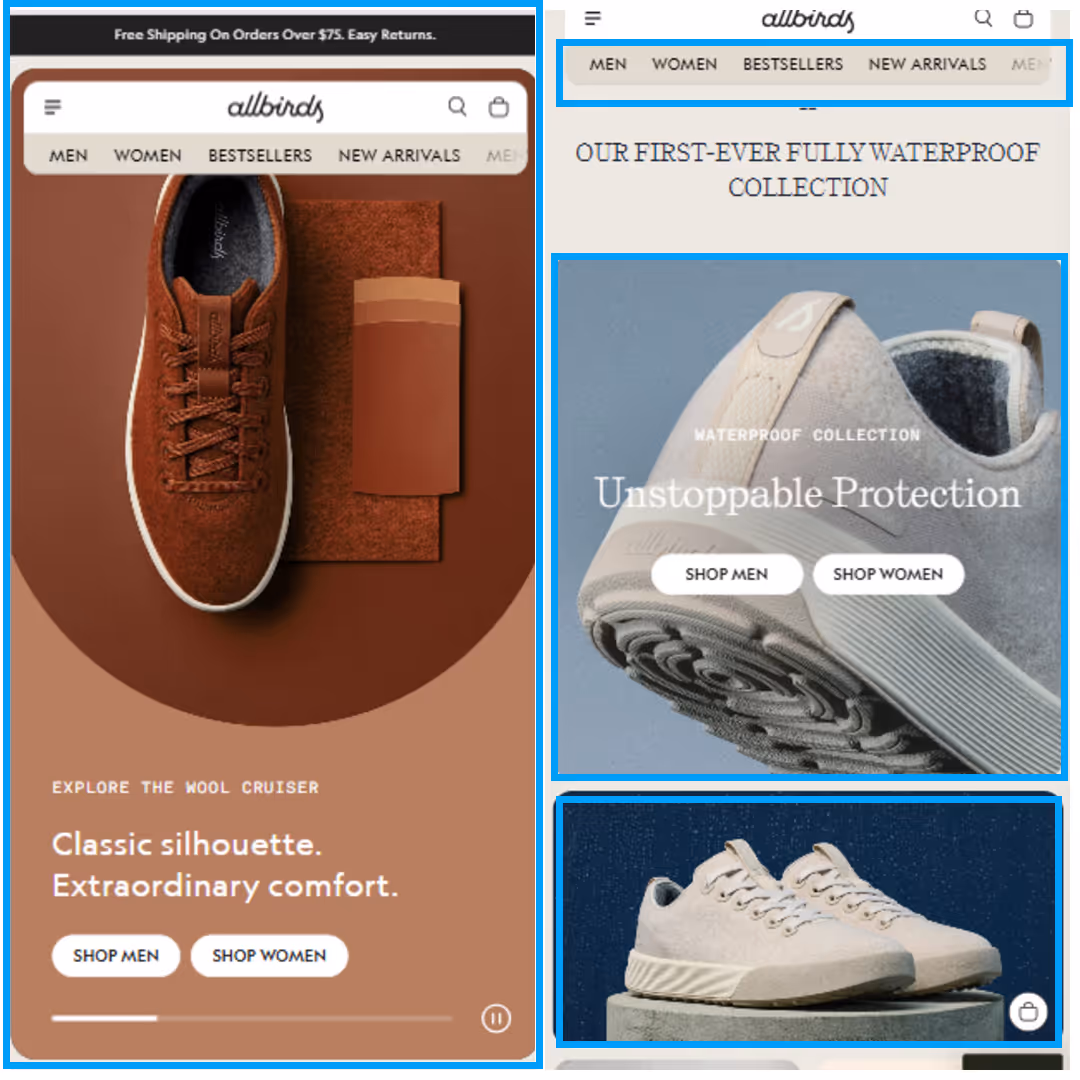Image resolution: width=1080 pixels, height=1080 pixels.
Task: Open the hamburger menu in right panel
Action: [593, 18]
